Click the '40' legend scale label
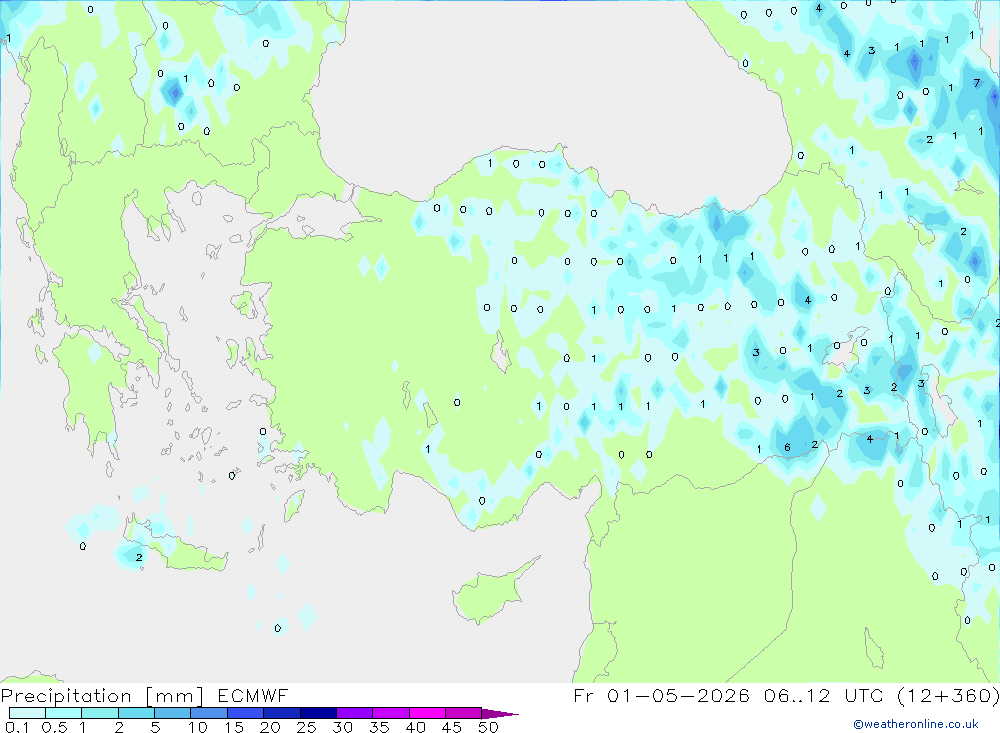Viewport: 1000px width, 733px height. 415,727
